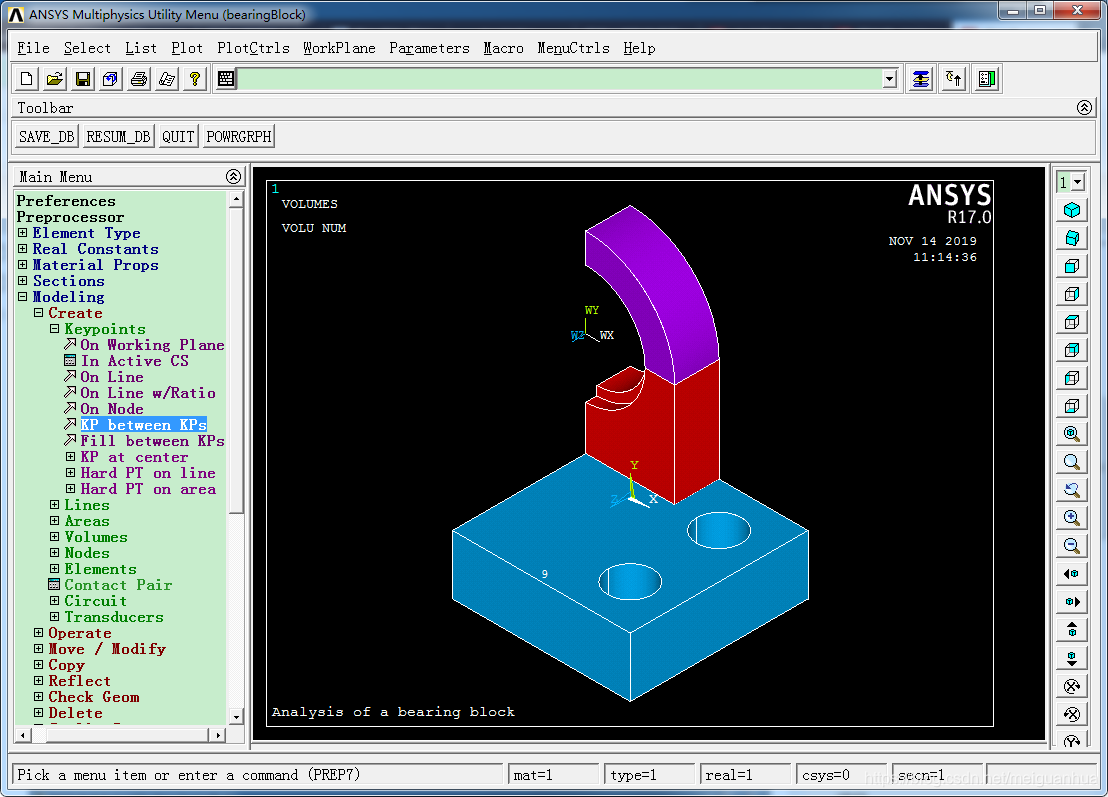This screenshot has height=797, width=1108.
Task: Expand the Operate node
Action: click(39, 632)
